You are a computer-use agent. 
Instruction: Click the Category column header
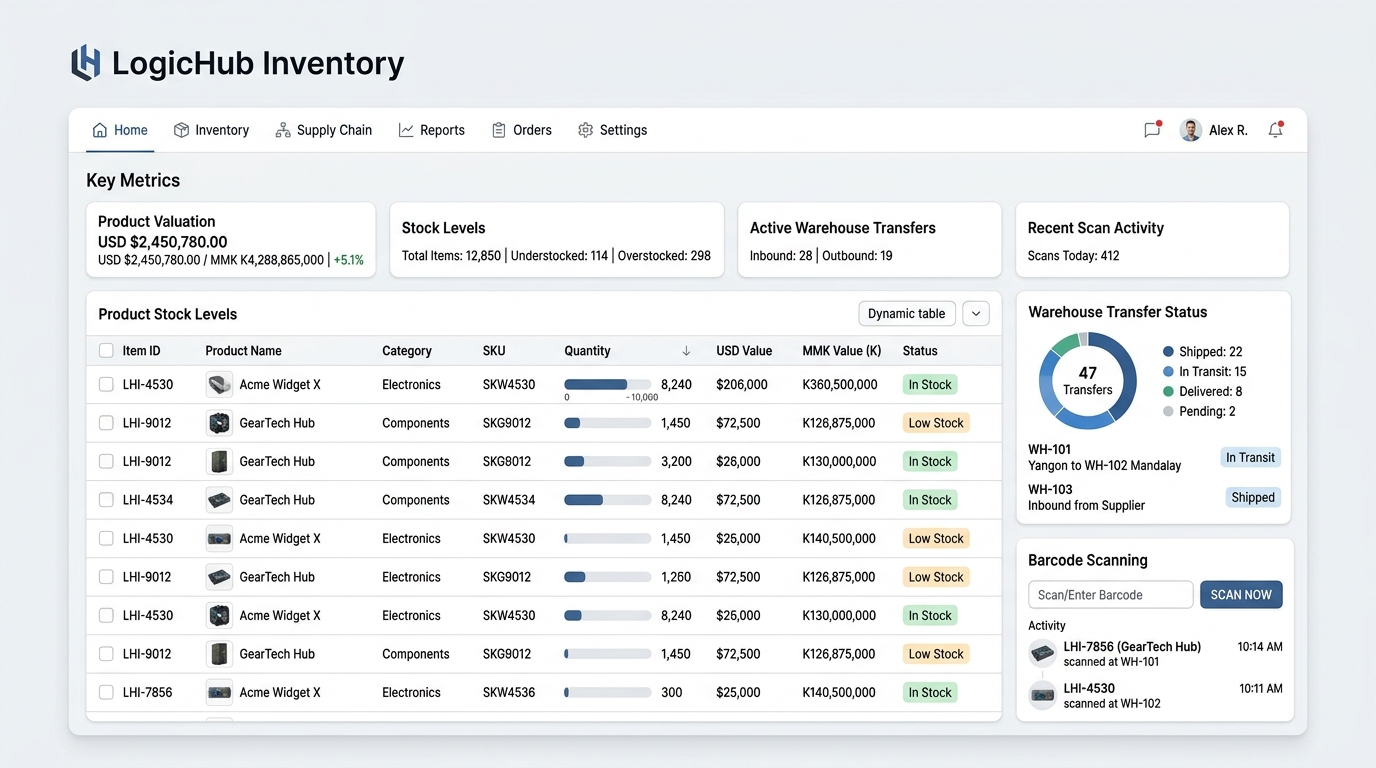pyautogui.click(x=407, y=351)
